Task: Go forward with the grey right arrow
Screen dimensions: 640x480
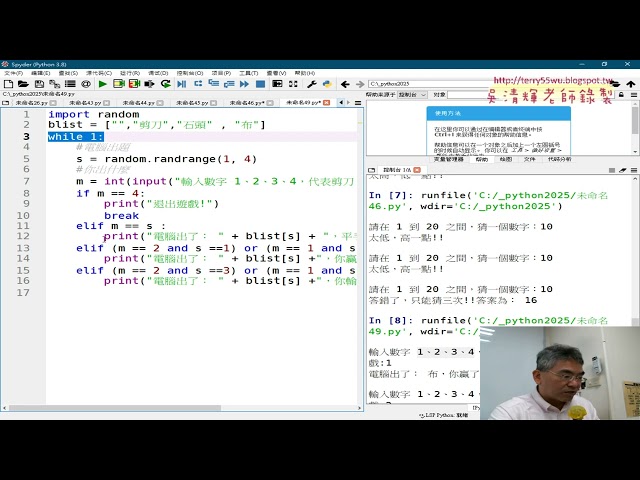Action: [360, 84]
